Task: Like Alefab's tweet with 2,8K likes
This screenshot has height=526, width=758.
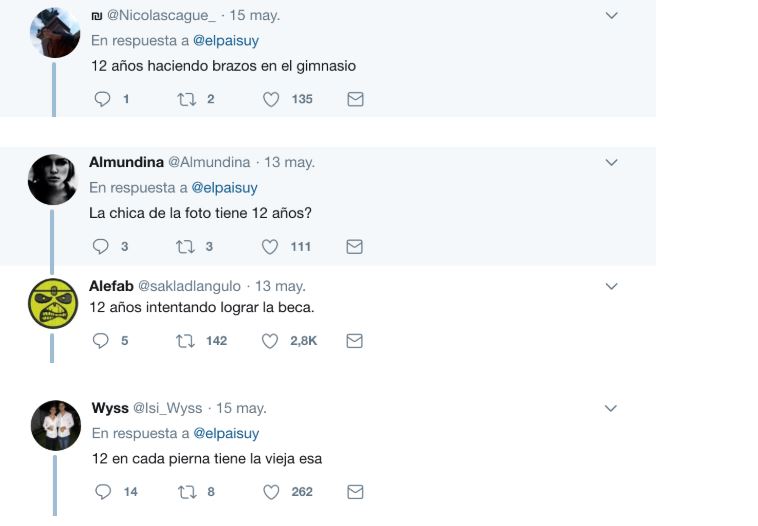Action: (270, 341)
